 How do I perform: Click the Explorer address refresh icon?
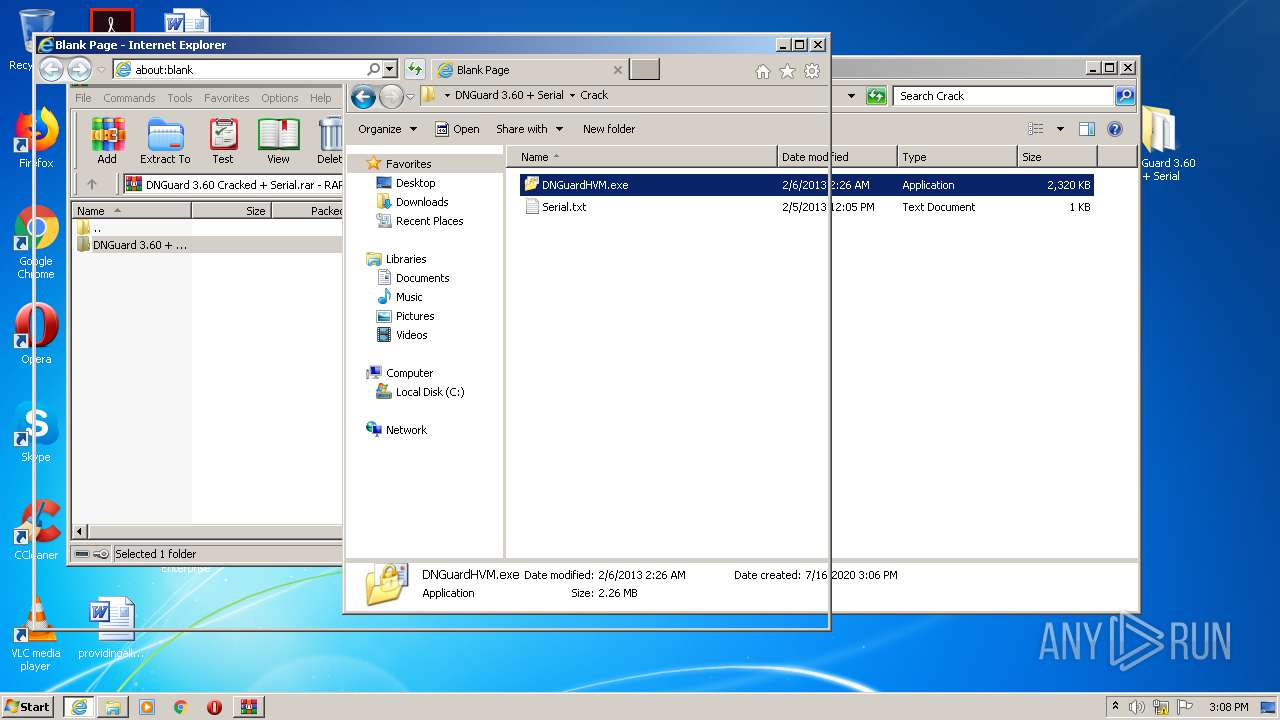[877, 96]
